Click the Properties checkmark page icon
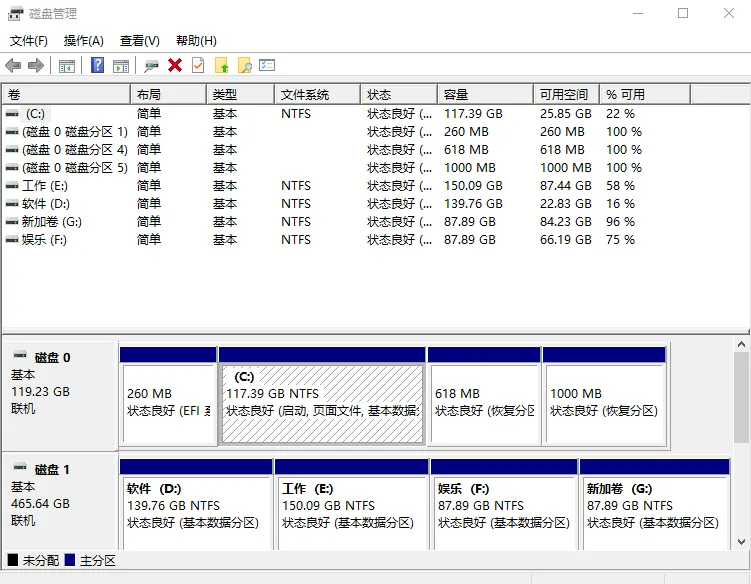This screenshot has height=584, width=751. 198,65
